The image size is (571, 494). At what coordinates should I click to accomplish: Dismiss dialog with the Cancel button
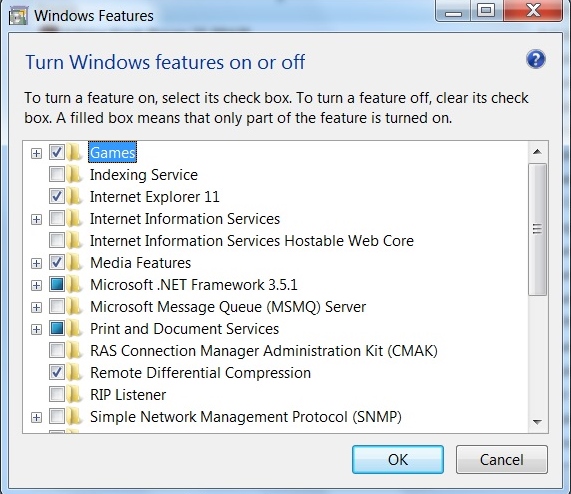tap(501, 459)
